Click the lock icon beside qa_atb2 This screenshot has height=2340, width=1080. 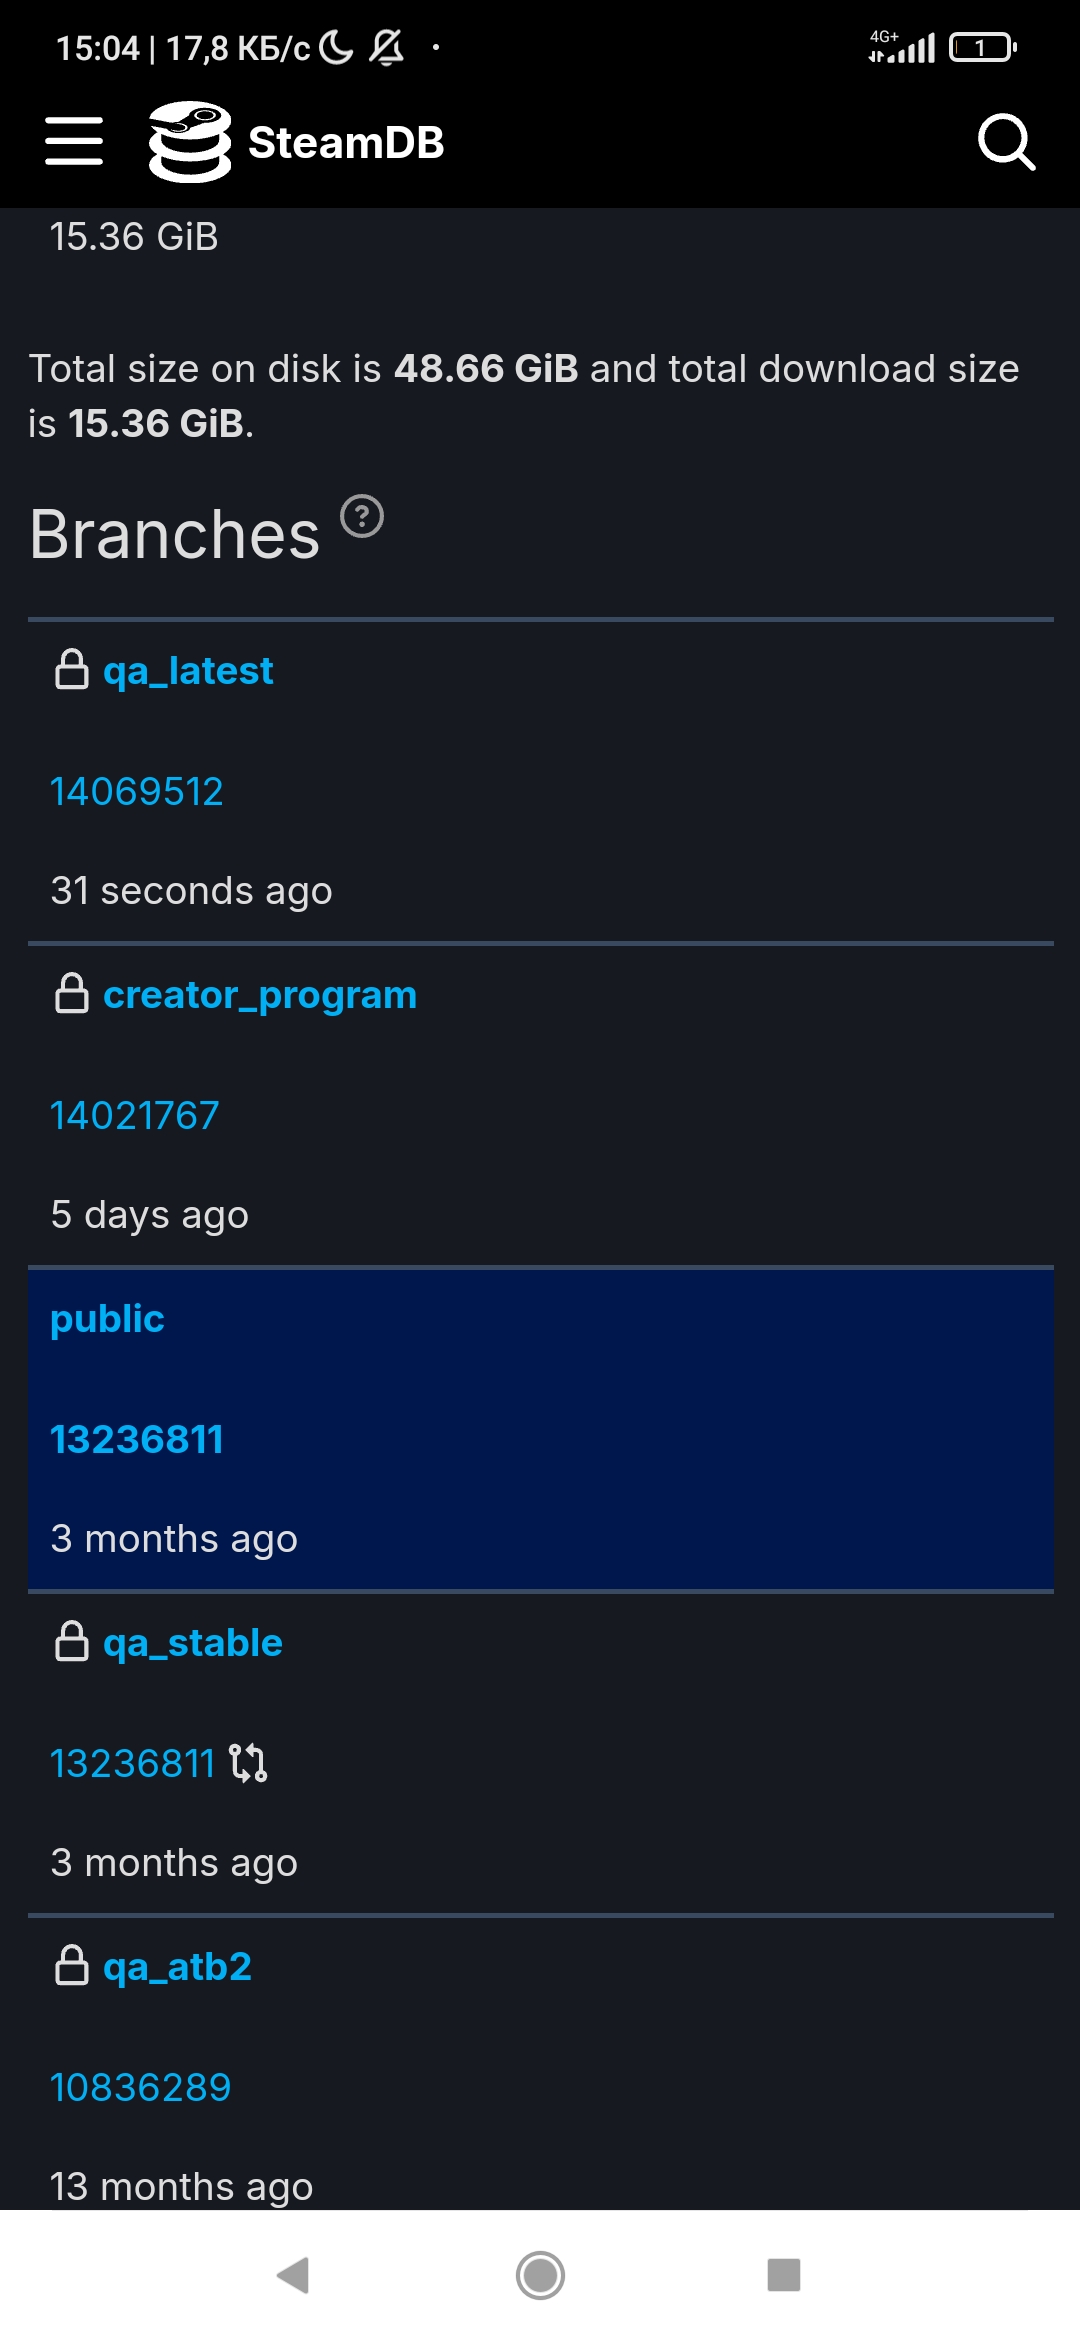pos(72,1966)
